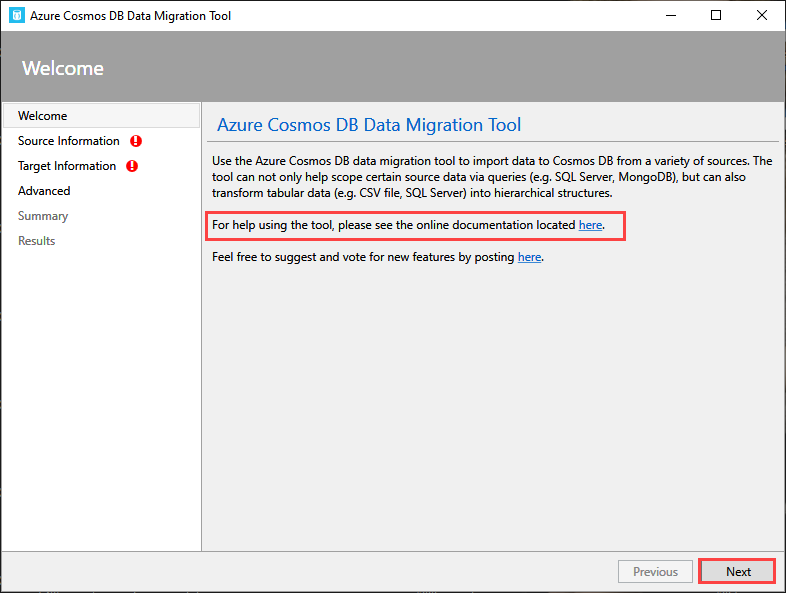This screenshot has height=593, width=786.
Task: Select the Welcome step in the sidebar
Action: pos(43,116)
